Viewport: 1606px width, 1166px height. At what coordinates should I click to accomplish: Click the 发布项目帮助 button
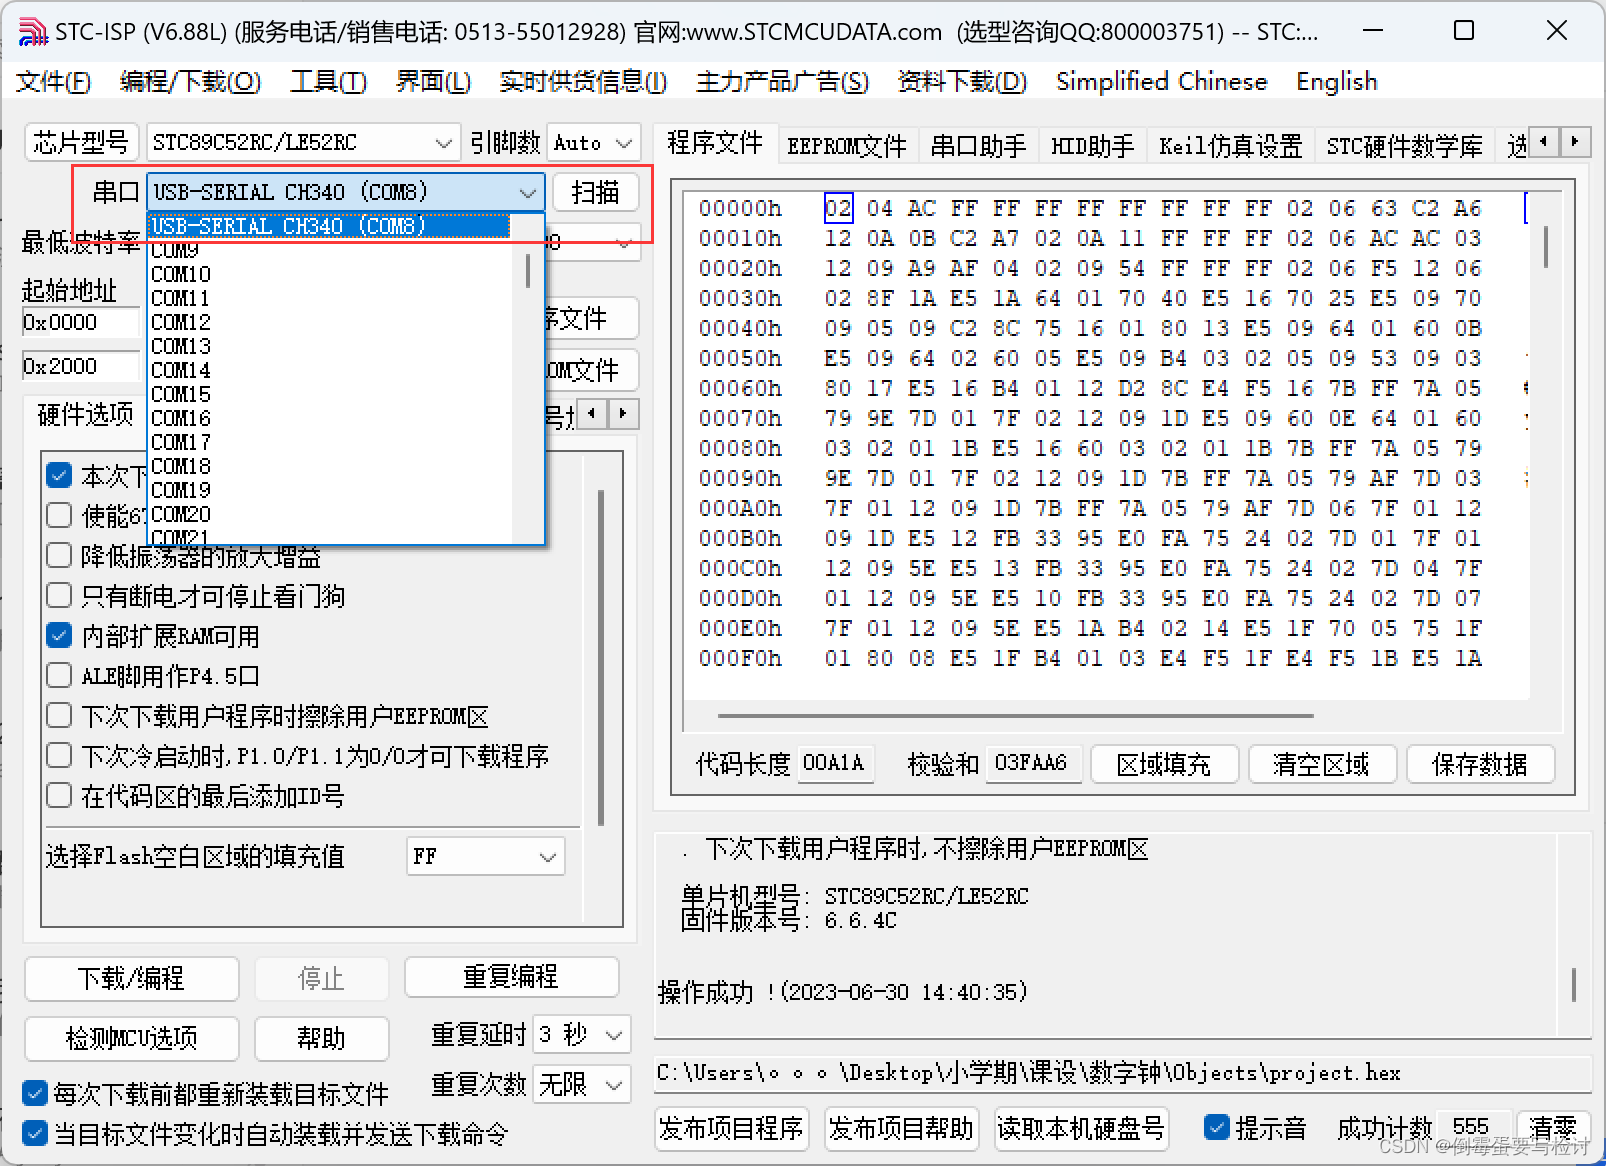click(901, 1128)
